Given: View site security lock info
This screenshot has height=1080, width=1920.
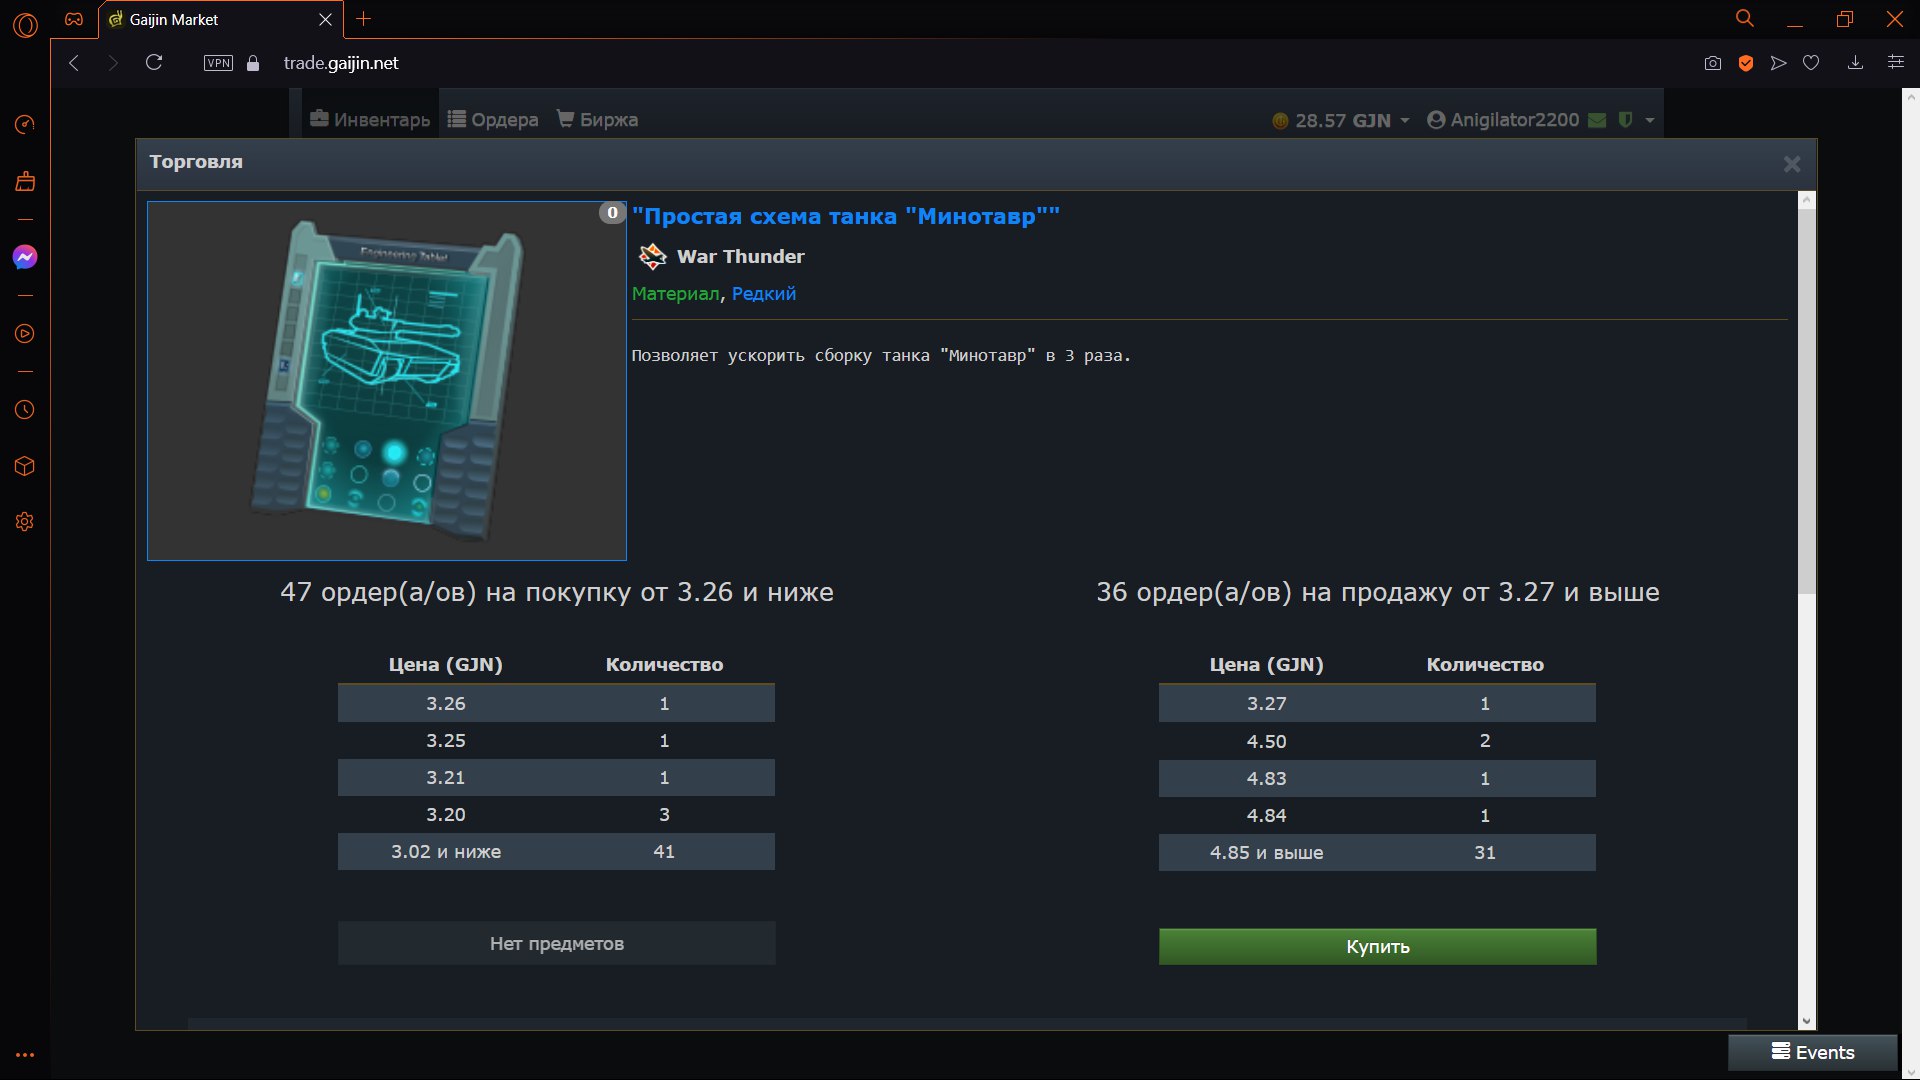Looking at the screenshot, I should 253,63.
